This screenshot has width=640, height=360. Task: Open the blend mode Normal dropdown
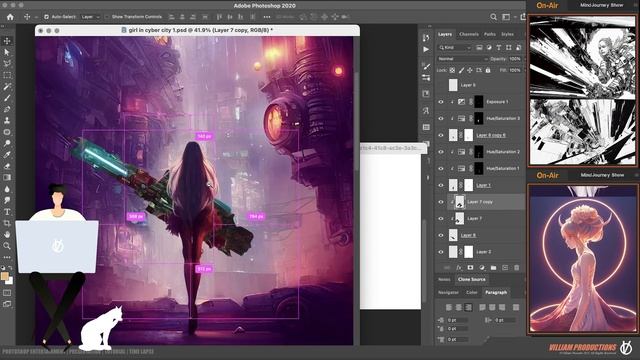462,59
